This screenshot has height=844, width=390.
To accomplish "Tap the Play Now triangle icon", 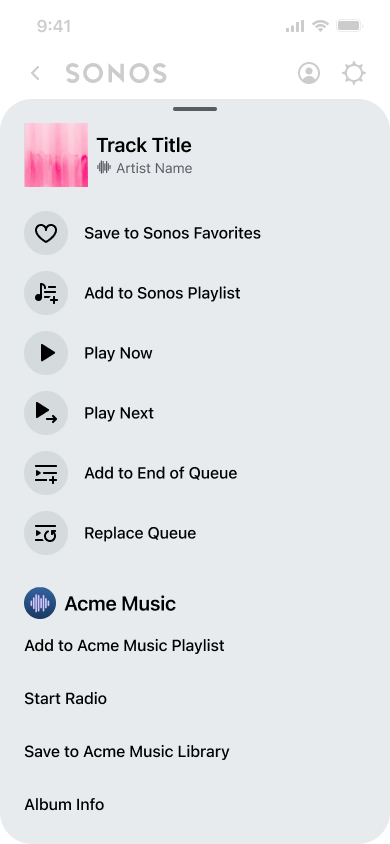I will pyautogui.click(x=46, y=353).
